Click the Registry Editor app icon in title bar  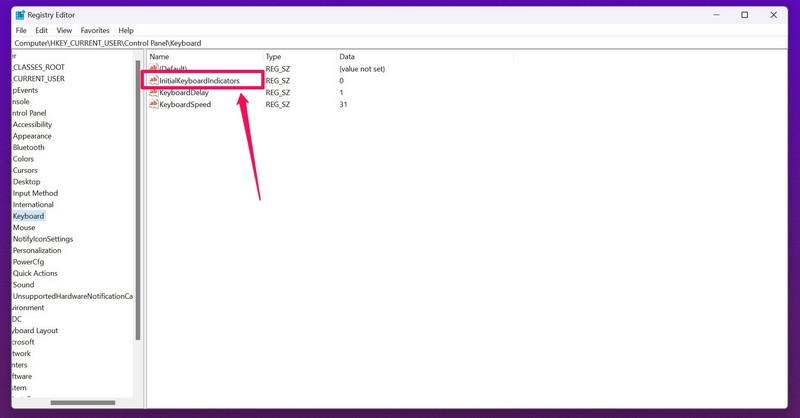[x=19, y=15]
